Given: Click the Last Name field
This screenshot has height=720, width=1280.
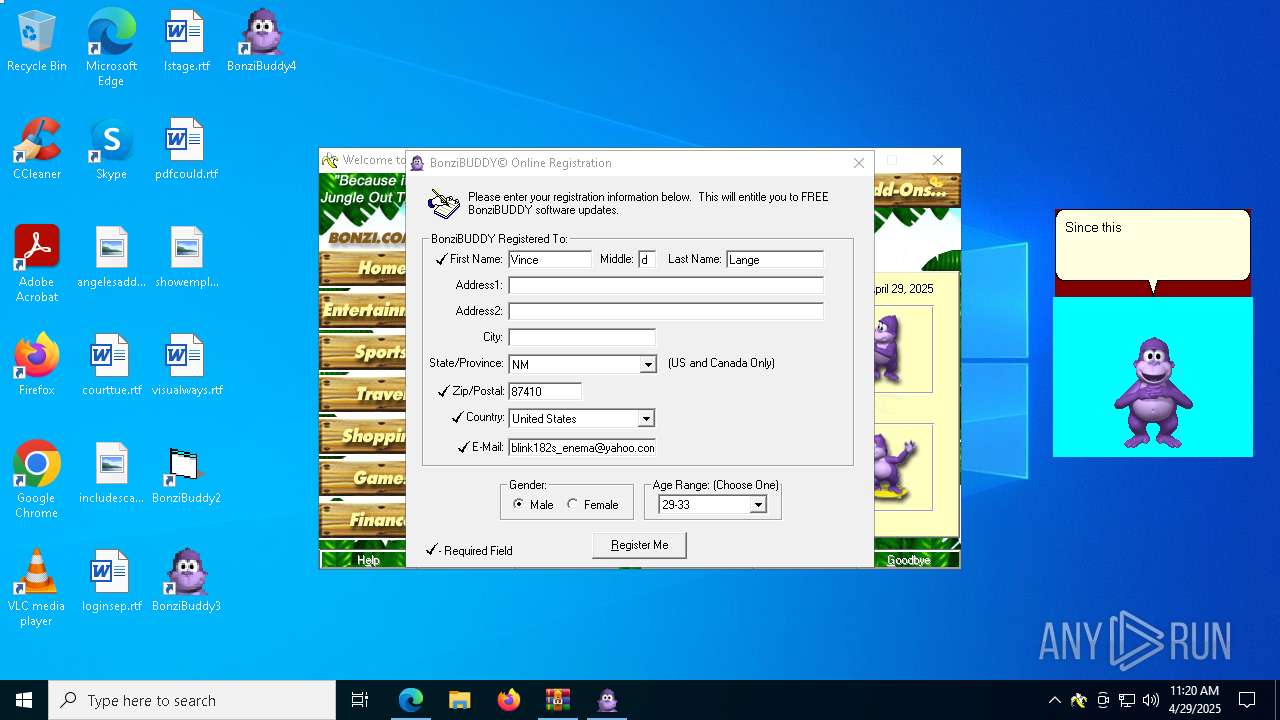Looking at the screenshot, I should pyautogui.click(x=775, y=259).
